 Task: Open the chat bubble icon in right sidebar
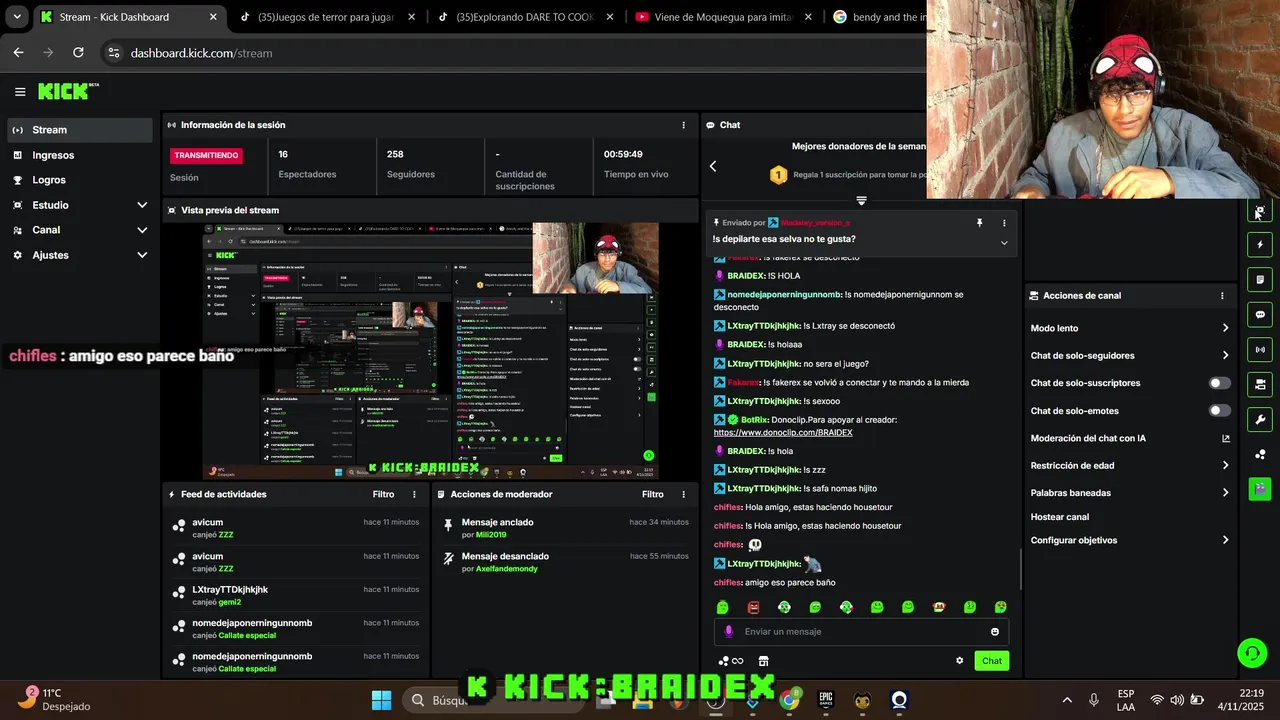pyautogui.click(x=1260, y=315)
